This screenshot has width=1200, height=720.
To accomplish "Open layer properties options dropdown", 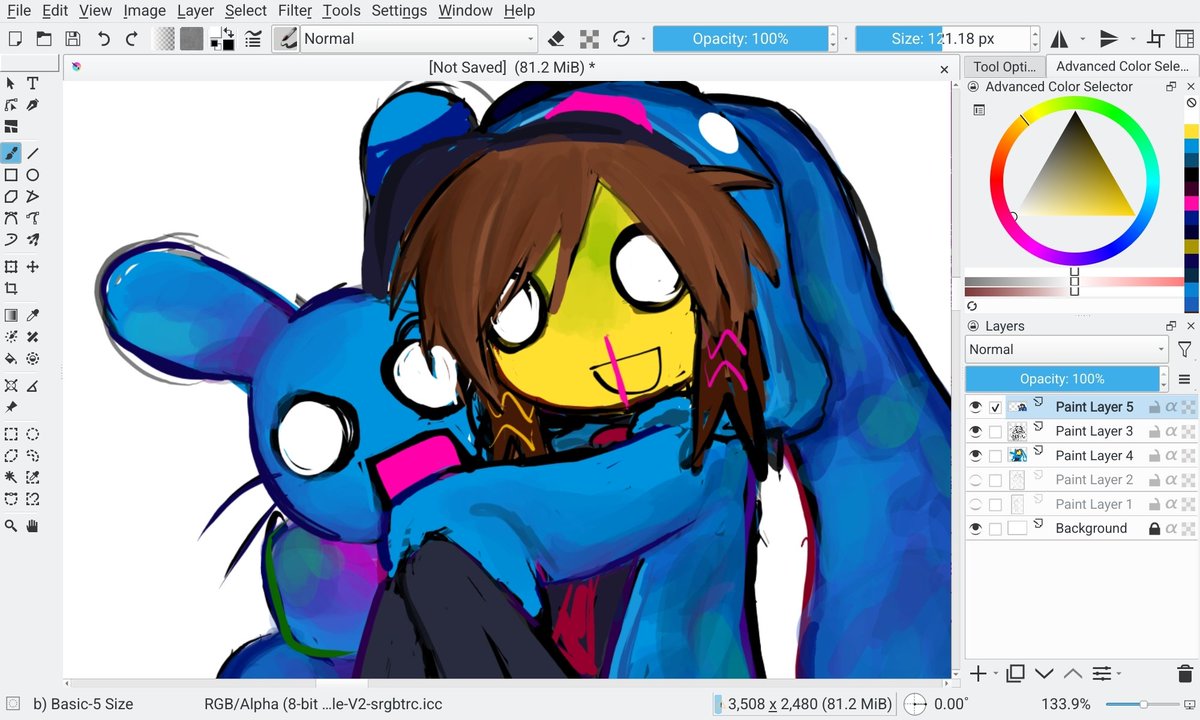I will (1105, 674).
